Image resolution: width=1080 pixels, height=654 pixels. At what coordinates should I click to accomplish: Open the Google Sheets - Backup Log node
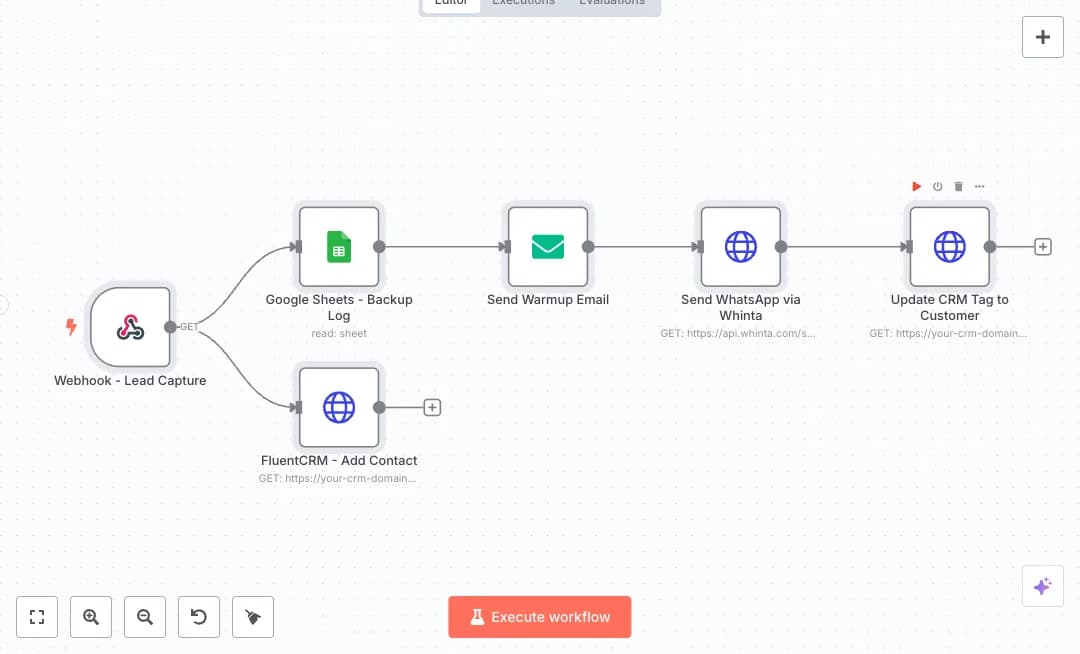pos(339,247)
